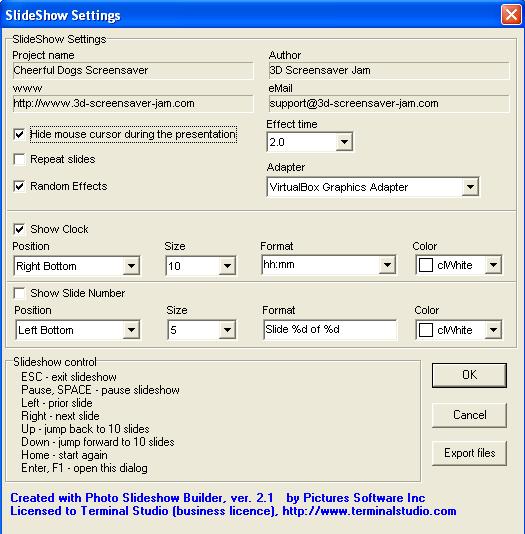Click the Adapter label
This screenshot has width=525, height=534.
click(286, 167)
